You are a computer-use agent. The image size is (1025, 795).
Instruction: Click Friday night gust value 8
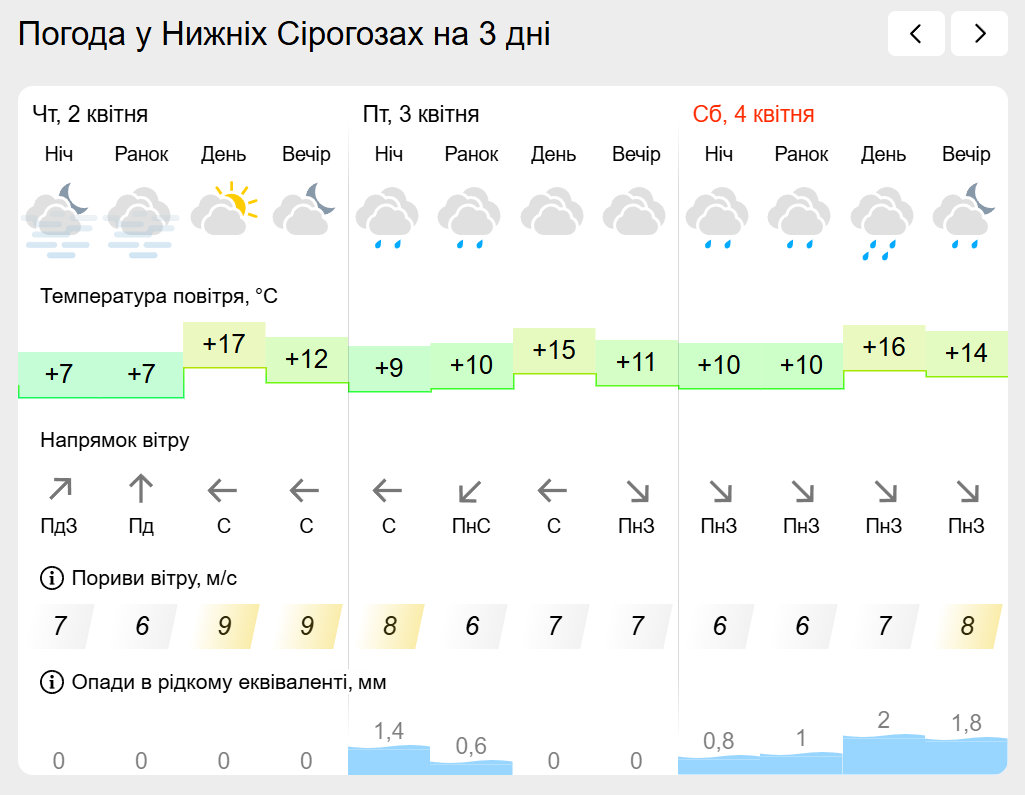click(x=389, y=627)
